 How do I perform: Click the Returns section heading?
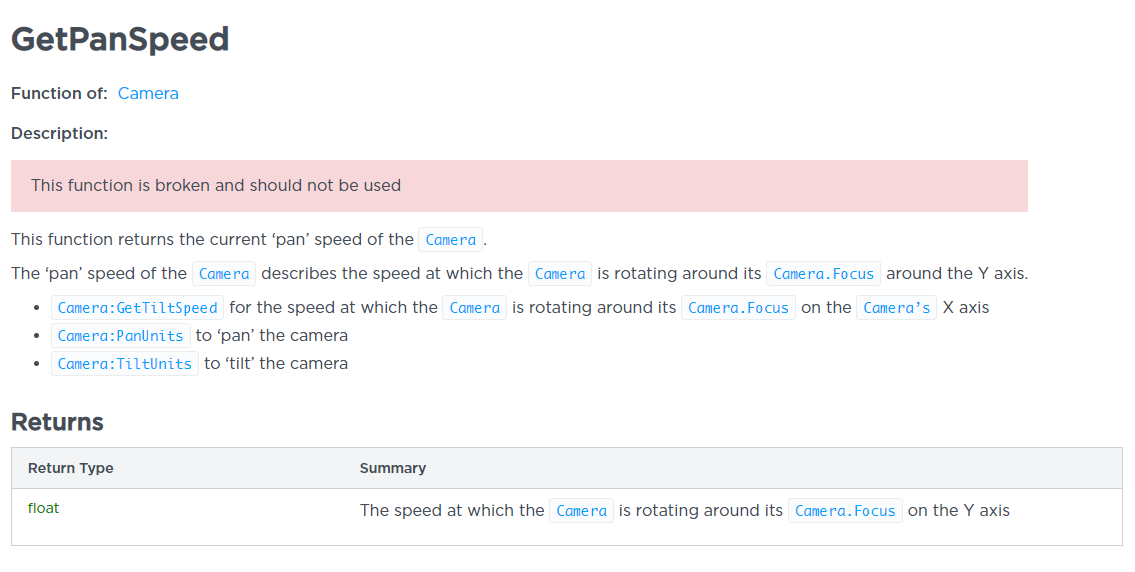pos(57,422)
